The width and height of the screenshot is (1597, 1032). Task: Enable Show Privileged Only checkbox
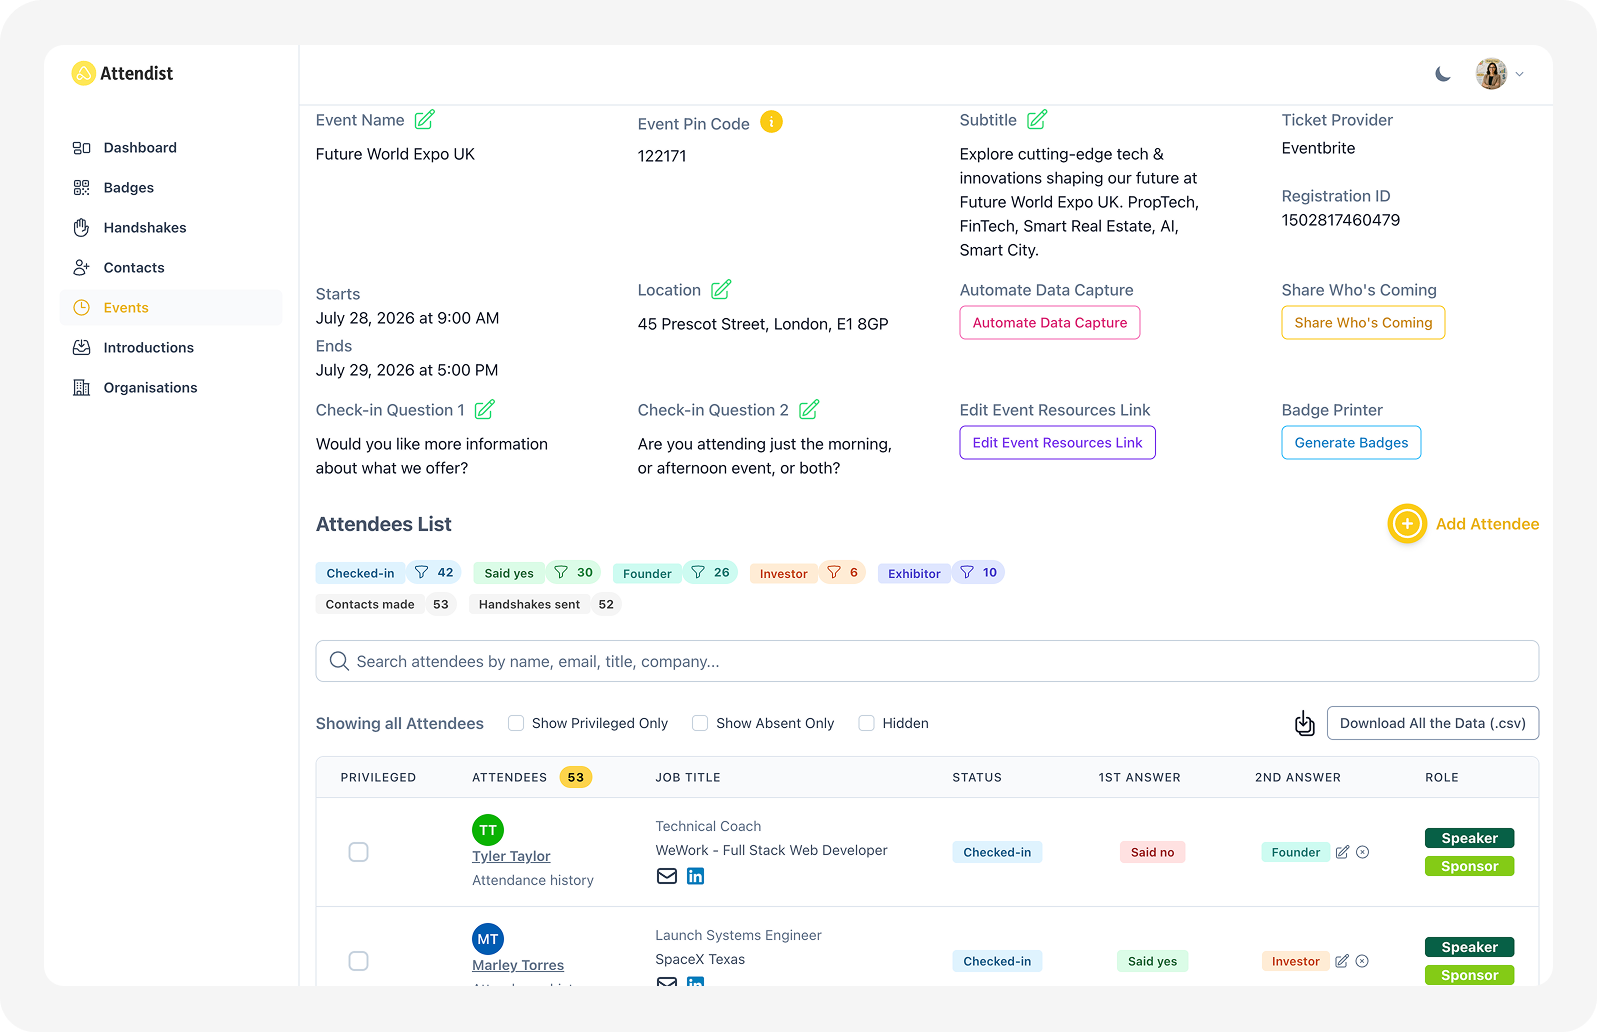[516, 723]
